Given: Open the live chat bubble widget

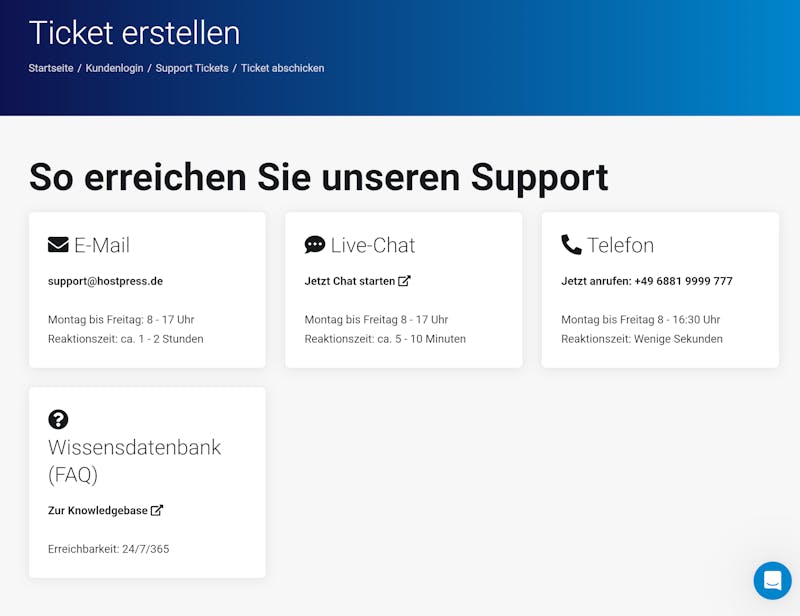Looking at the screenshot, I should click(x=772, y=581).
